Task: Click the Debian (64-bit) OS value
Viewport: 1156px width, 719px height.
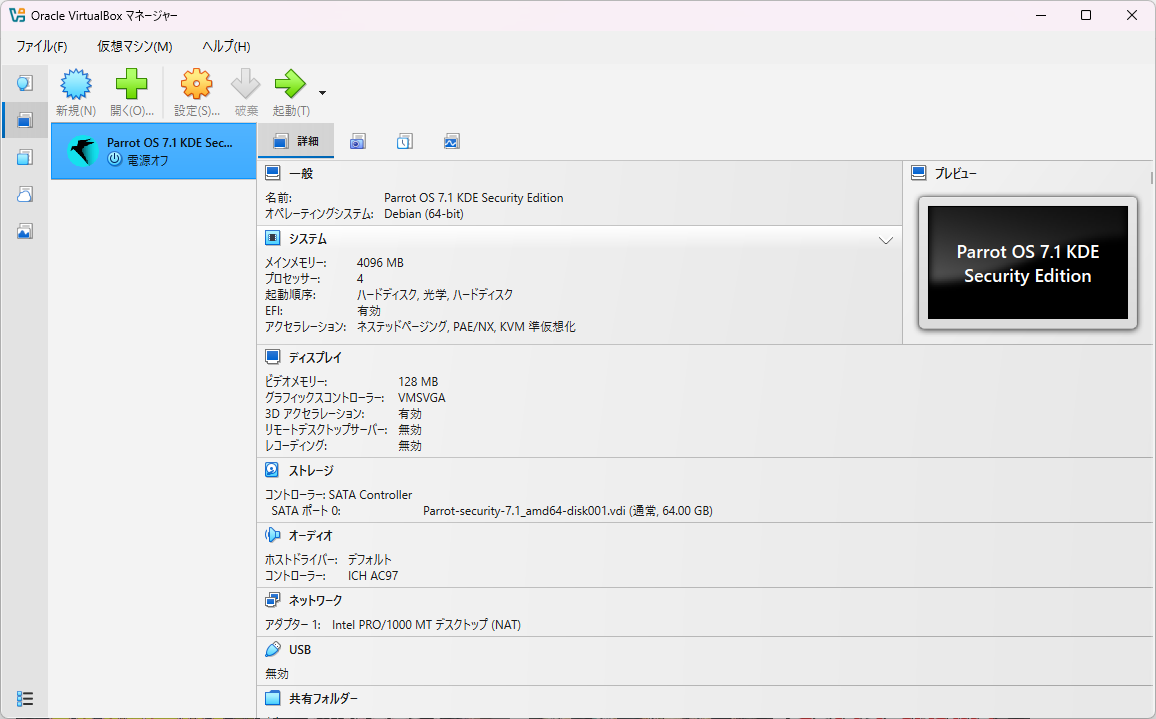Action: [x=424, y=214]
